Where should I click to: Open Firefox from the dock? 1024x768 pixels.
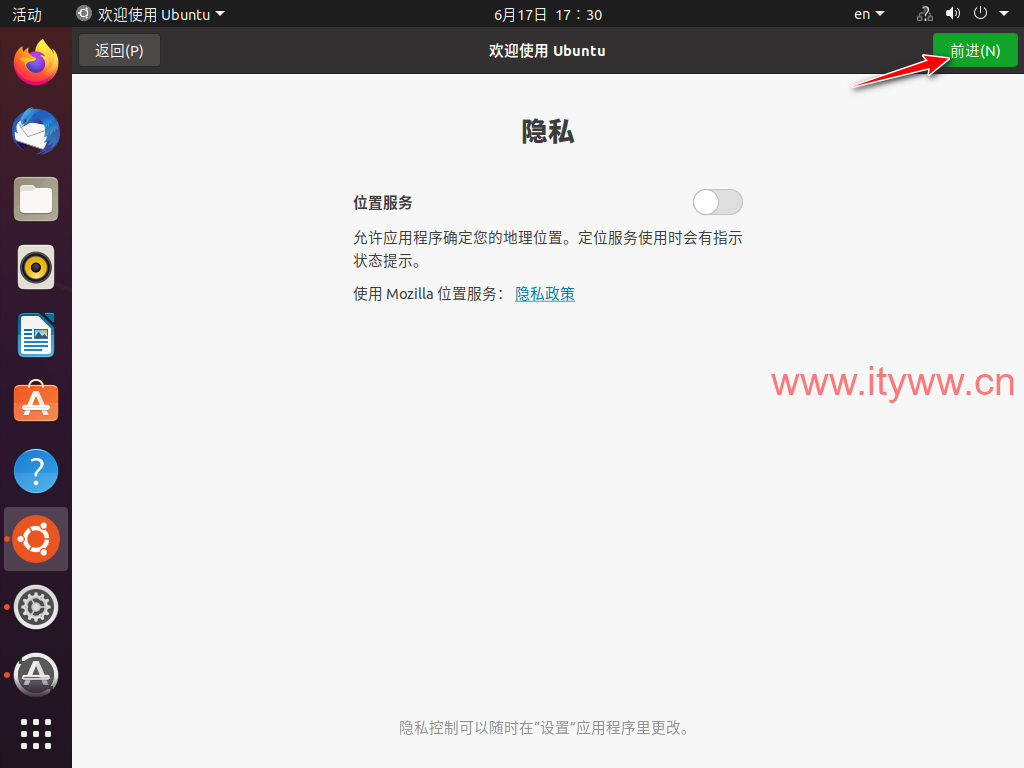click(36, 63)
